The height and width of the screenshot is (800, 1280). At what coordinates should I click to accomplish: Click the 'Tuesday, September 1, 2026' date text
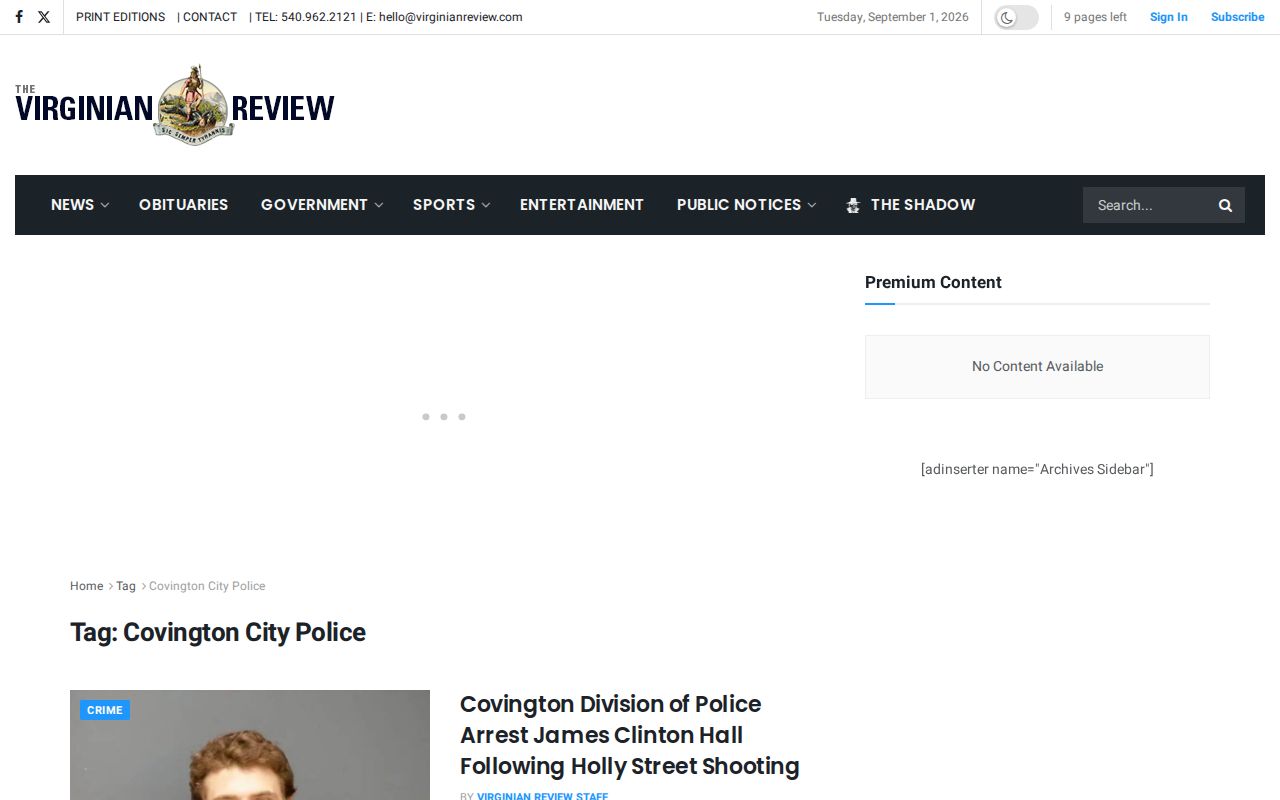(893, 17)
